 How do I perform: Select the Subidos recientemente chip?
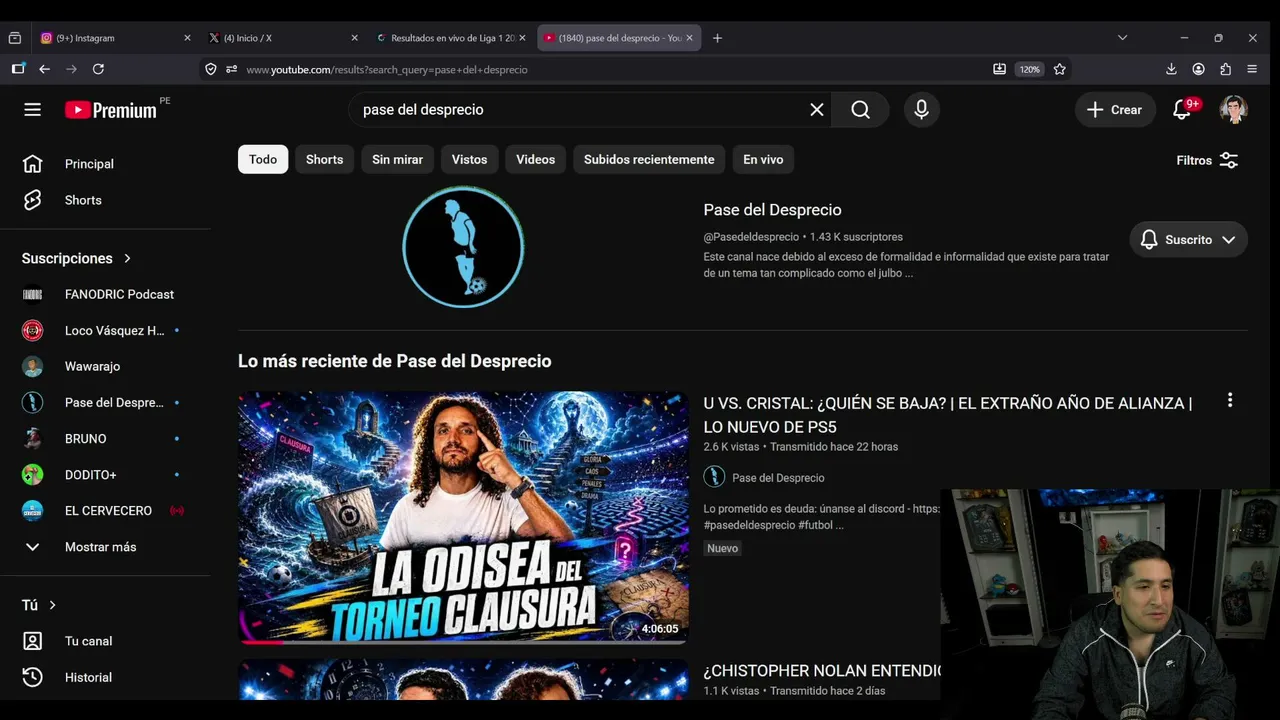649,159
